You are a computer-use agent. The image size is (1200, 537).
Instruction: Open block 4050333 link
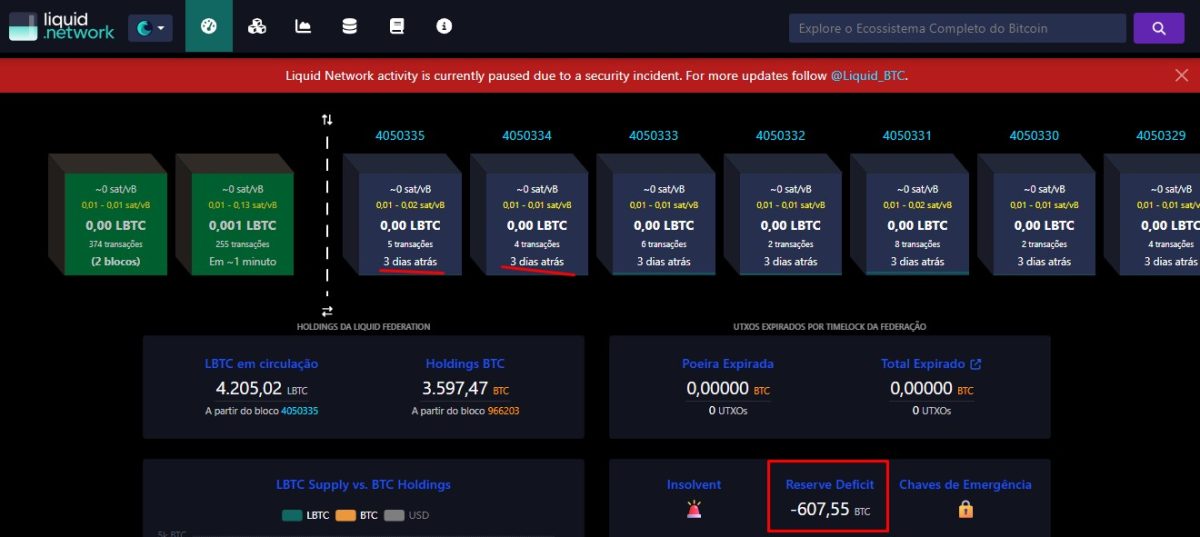[x=654, y=135]
